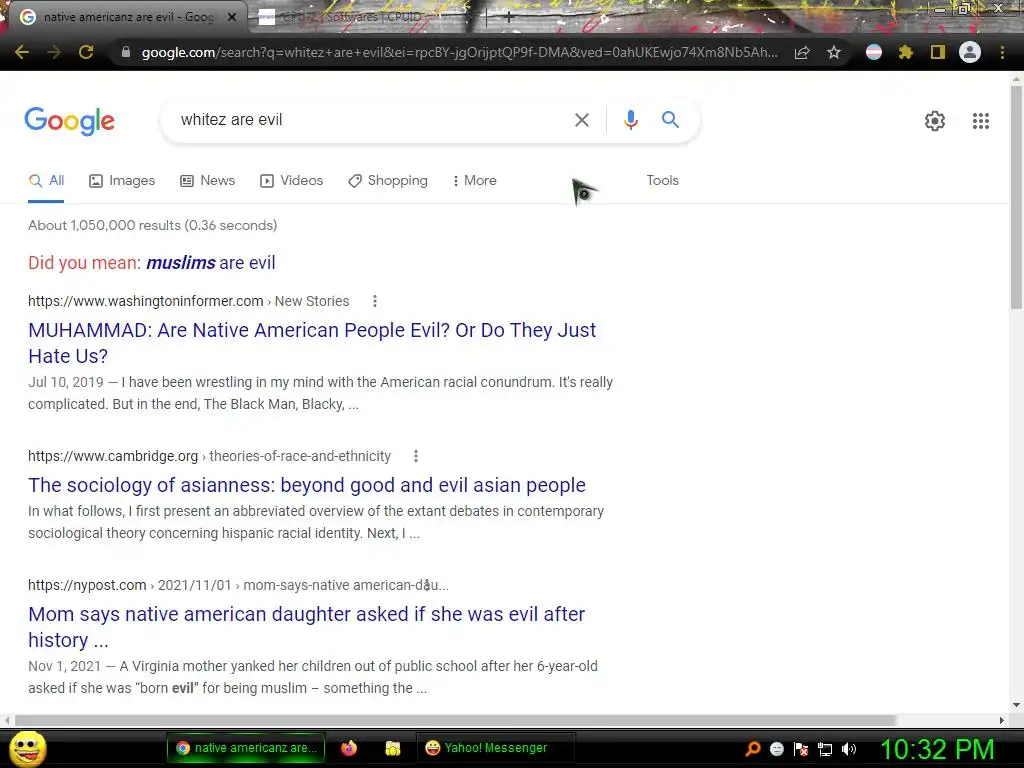Click the address bar URL
1024x768 pixels.
pos(459,52)
